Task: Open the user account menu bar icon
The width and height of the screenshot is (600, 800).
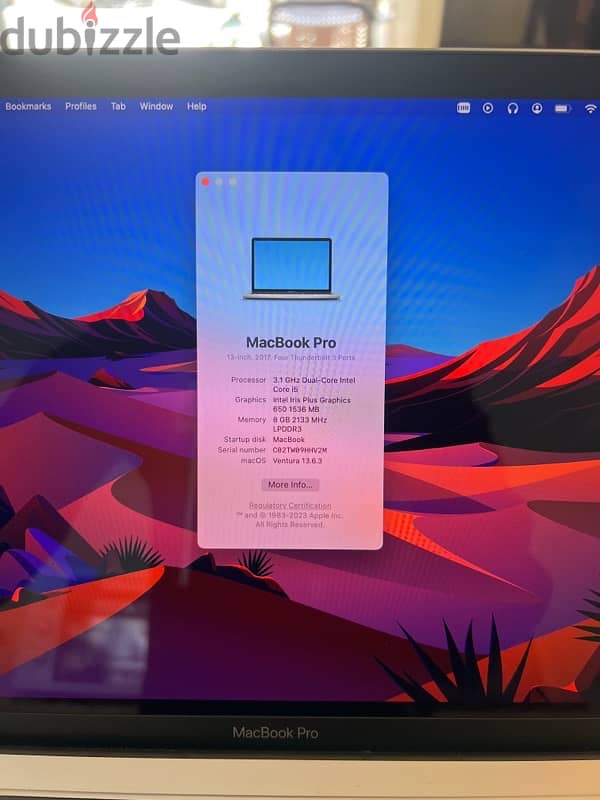Action: [537, 108]
